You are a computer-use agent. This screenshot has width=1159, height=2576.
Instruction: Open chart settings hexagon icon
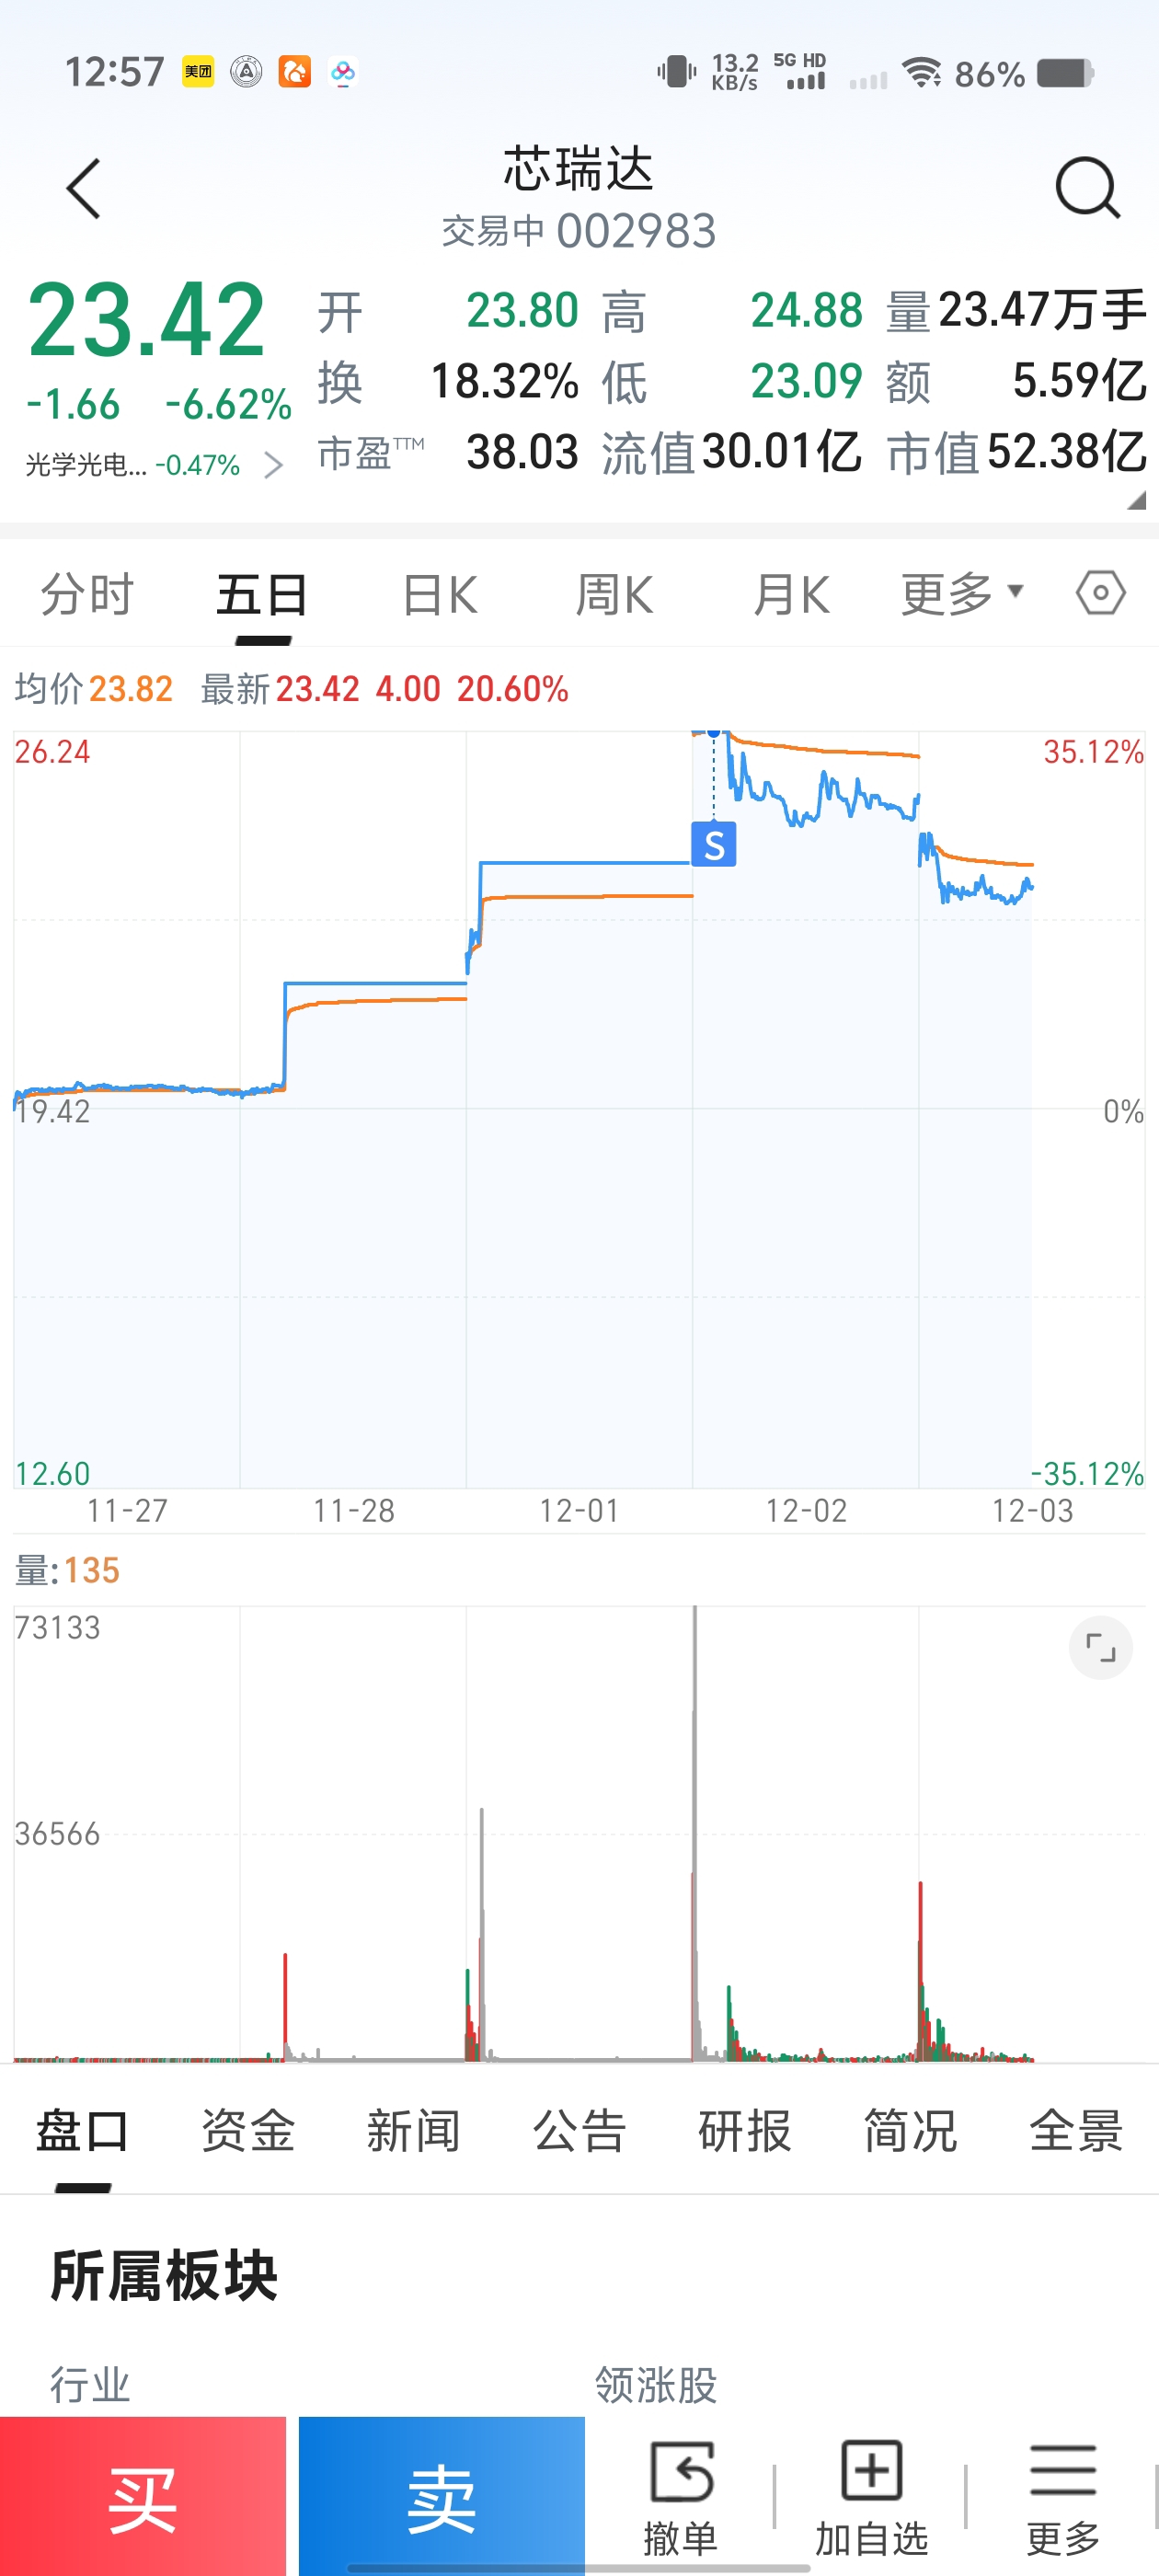(x=1100, y=594)
